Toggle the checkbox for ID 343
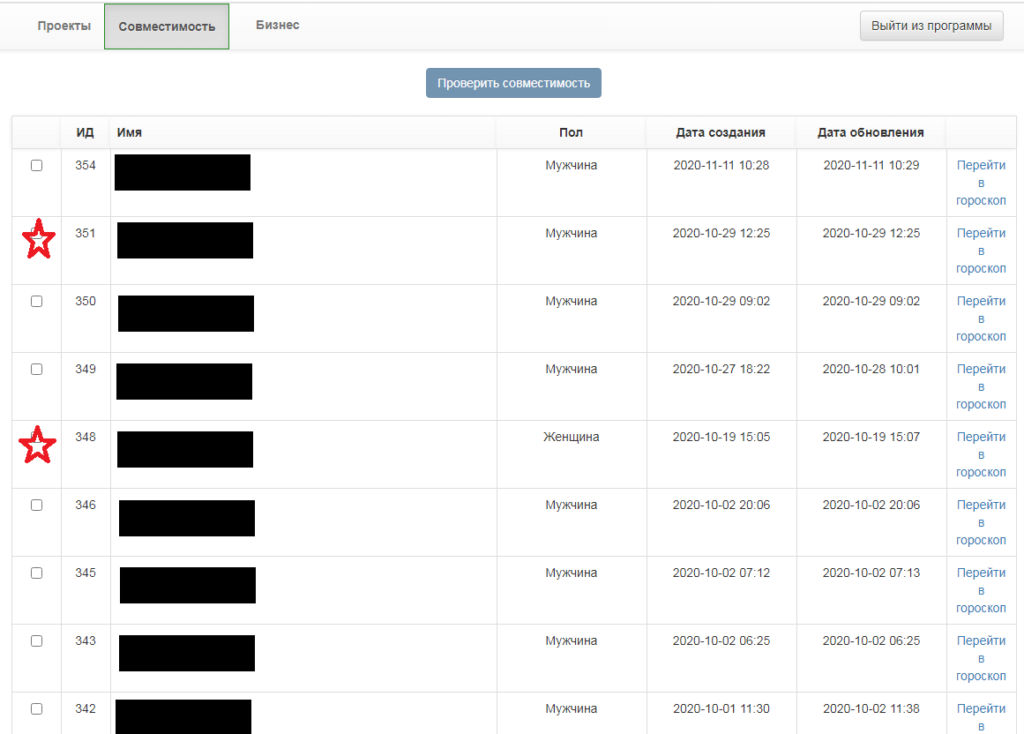The image size is (1024, 734). (x=37, y=642)
